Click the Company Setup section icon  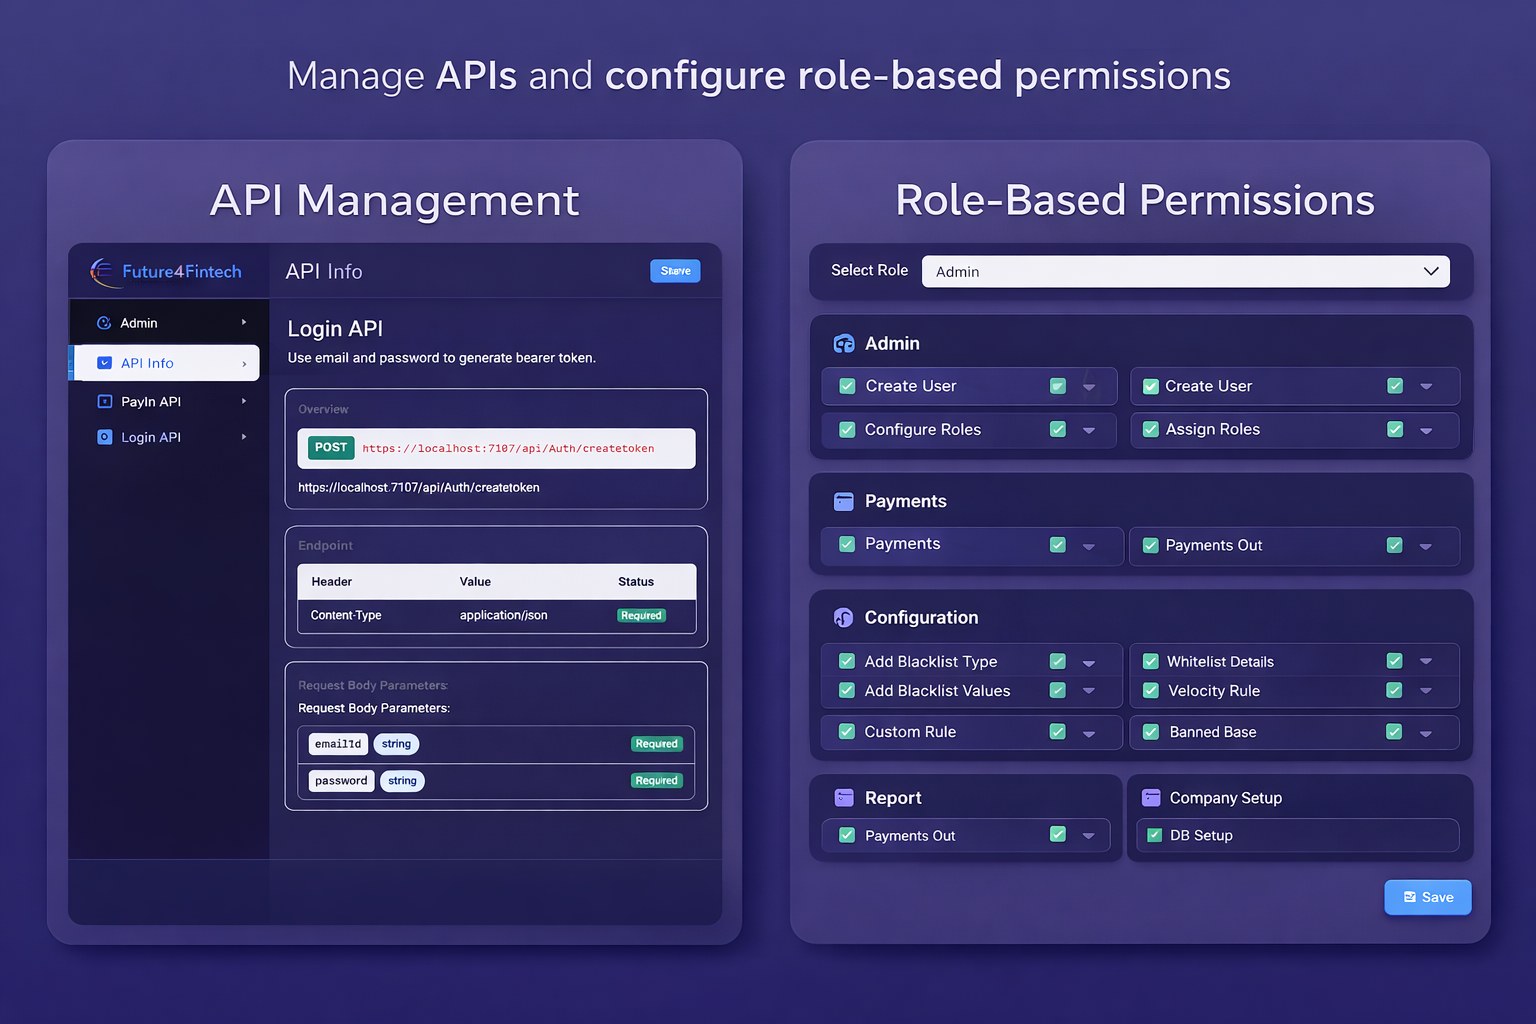[1151, 798]
